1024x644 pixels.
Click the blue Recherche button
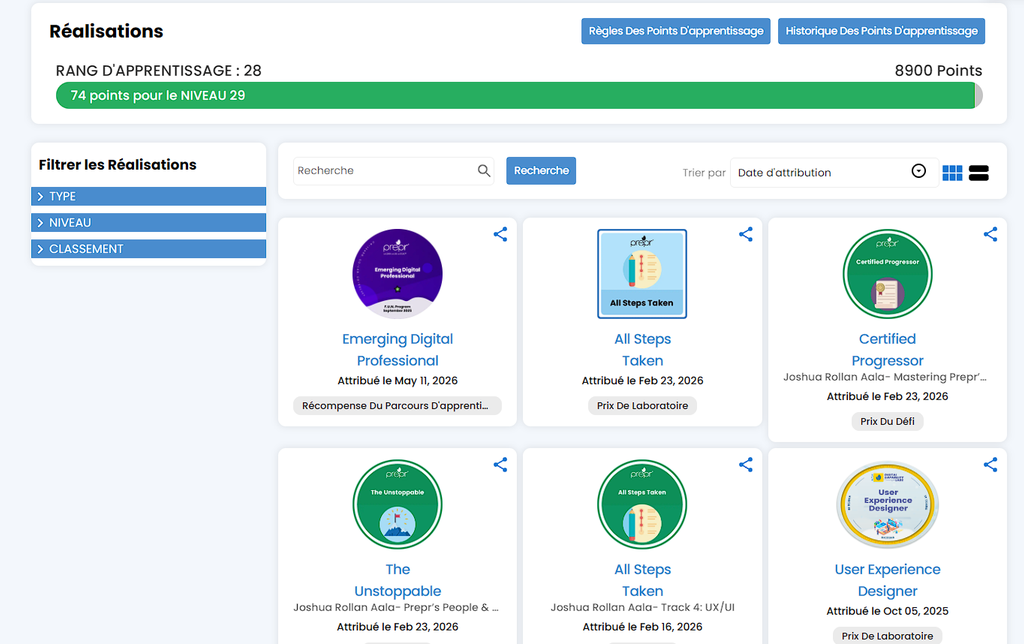541,170
